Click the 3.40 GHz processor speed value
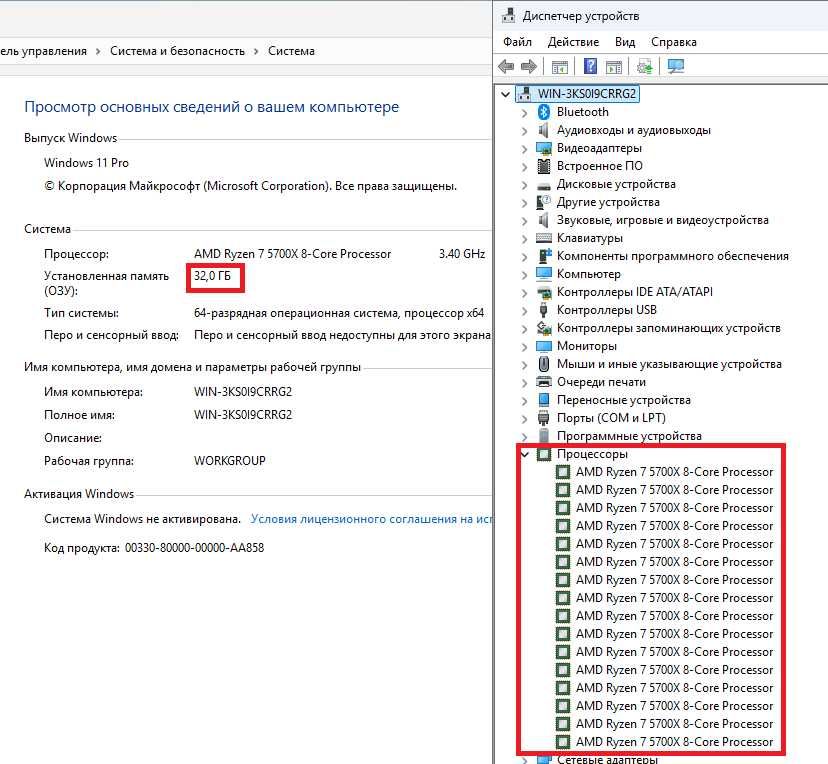Image resolution: width=828 pixels, height=764 pixels. pos(462,254)
